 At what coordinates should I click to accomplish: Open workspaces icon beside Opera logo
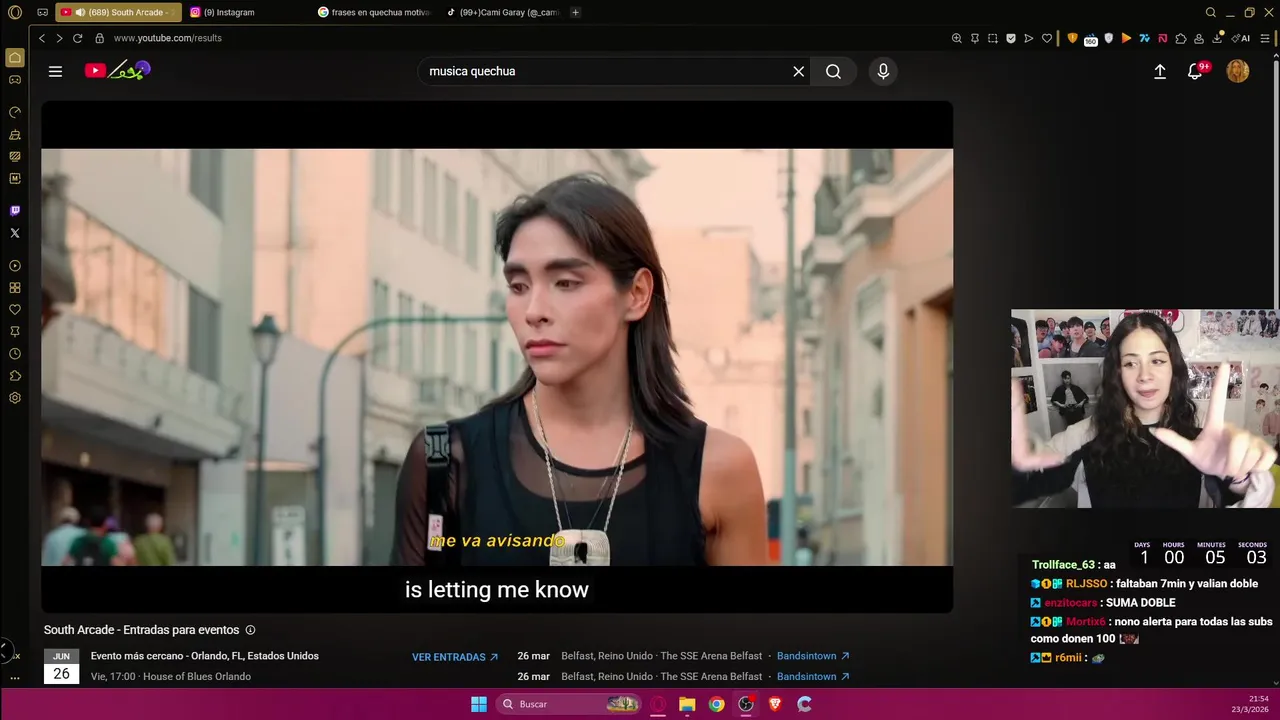pyautogui.click(x=42, y=12)
